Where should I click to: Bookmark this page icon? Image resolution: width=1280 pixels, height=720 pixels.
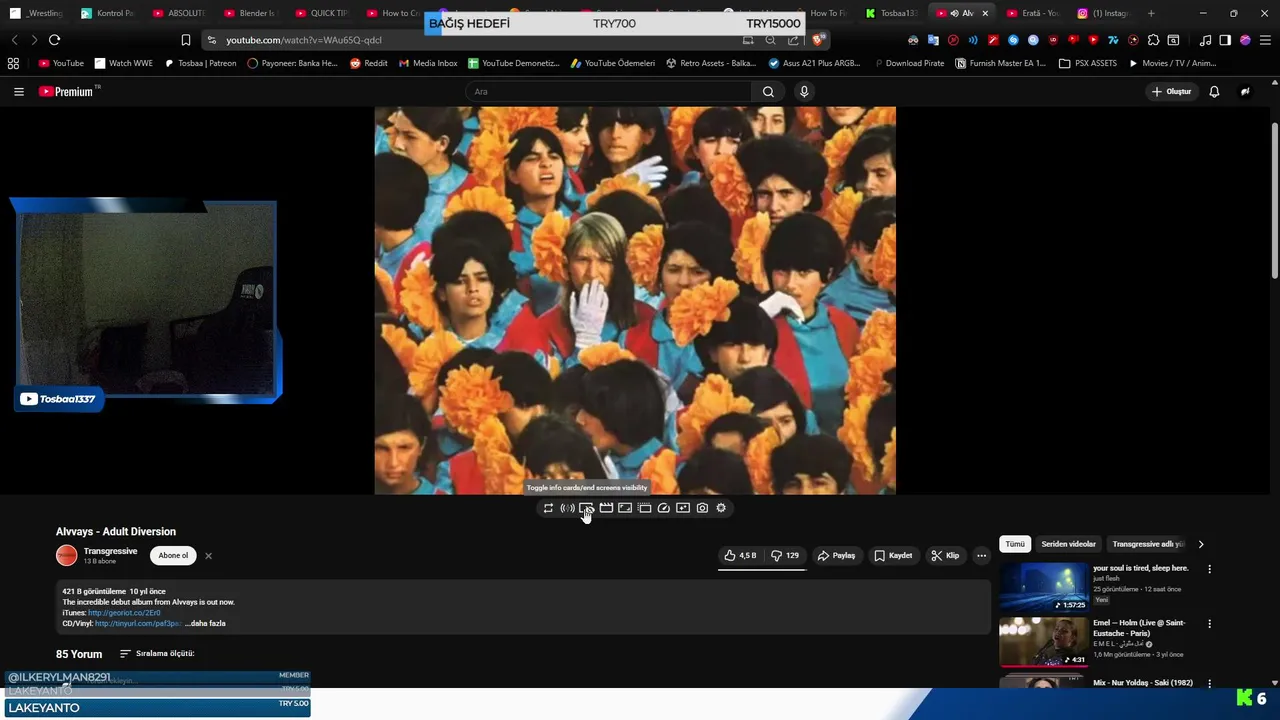(185, 40)
